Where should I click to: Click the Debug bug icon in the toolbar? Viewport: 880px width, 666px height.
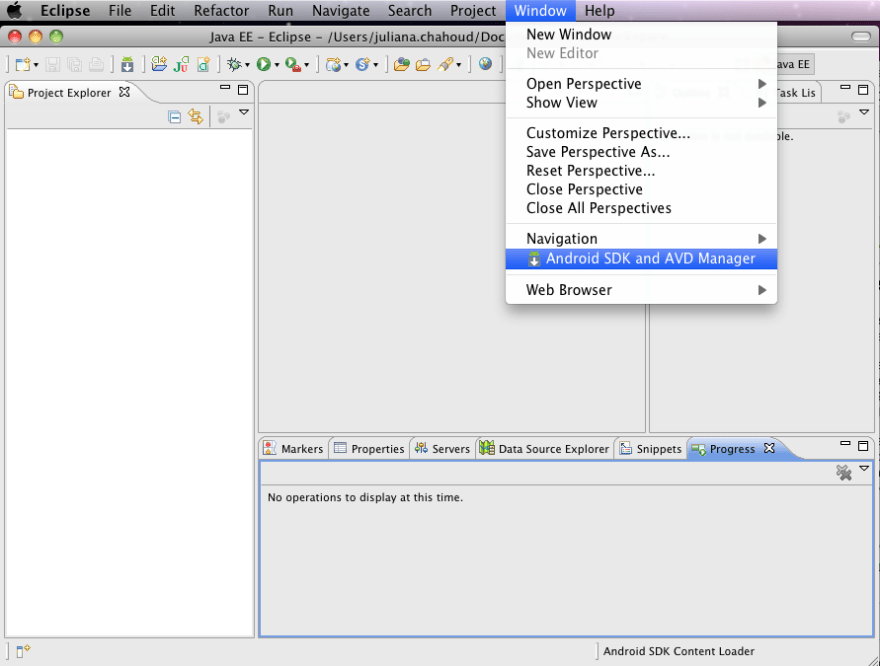click(x=234, y=64)
